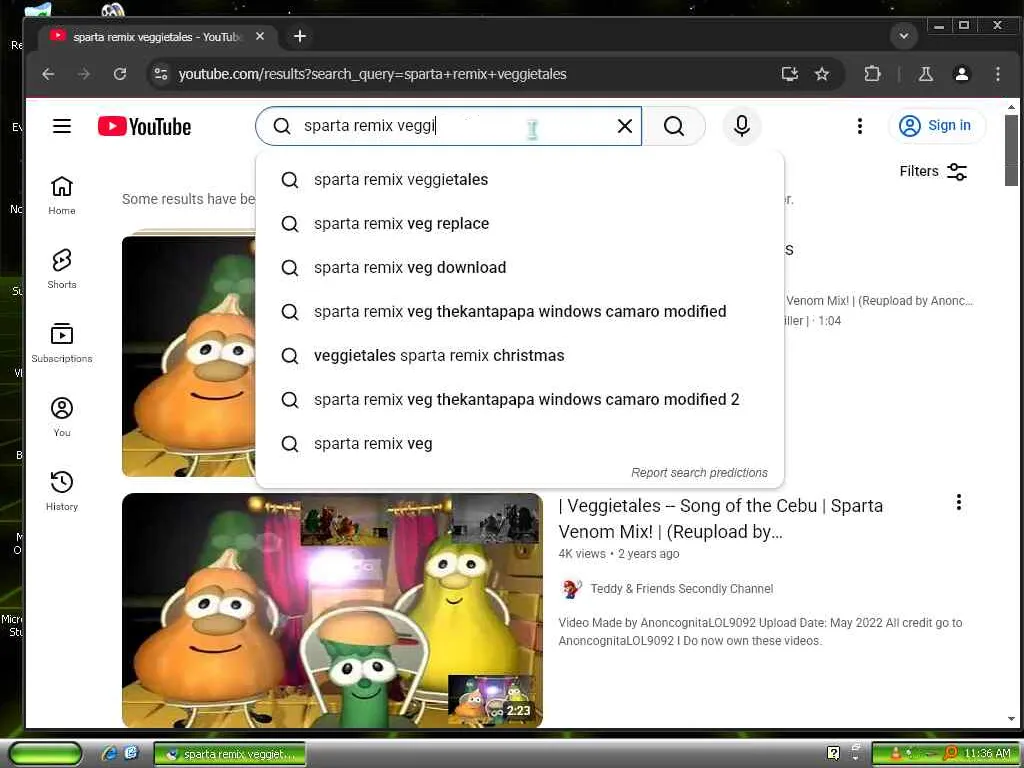Open Subscriptions in the sidebar
This screenshot has width=1024, height=768.
pyautogui.click(x=62, y=343)
